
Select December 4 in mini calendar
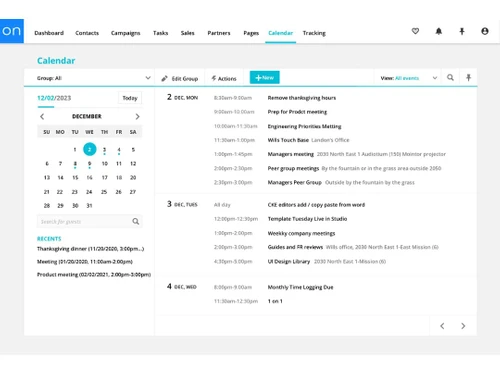click(x=119, y=150)
